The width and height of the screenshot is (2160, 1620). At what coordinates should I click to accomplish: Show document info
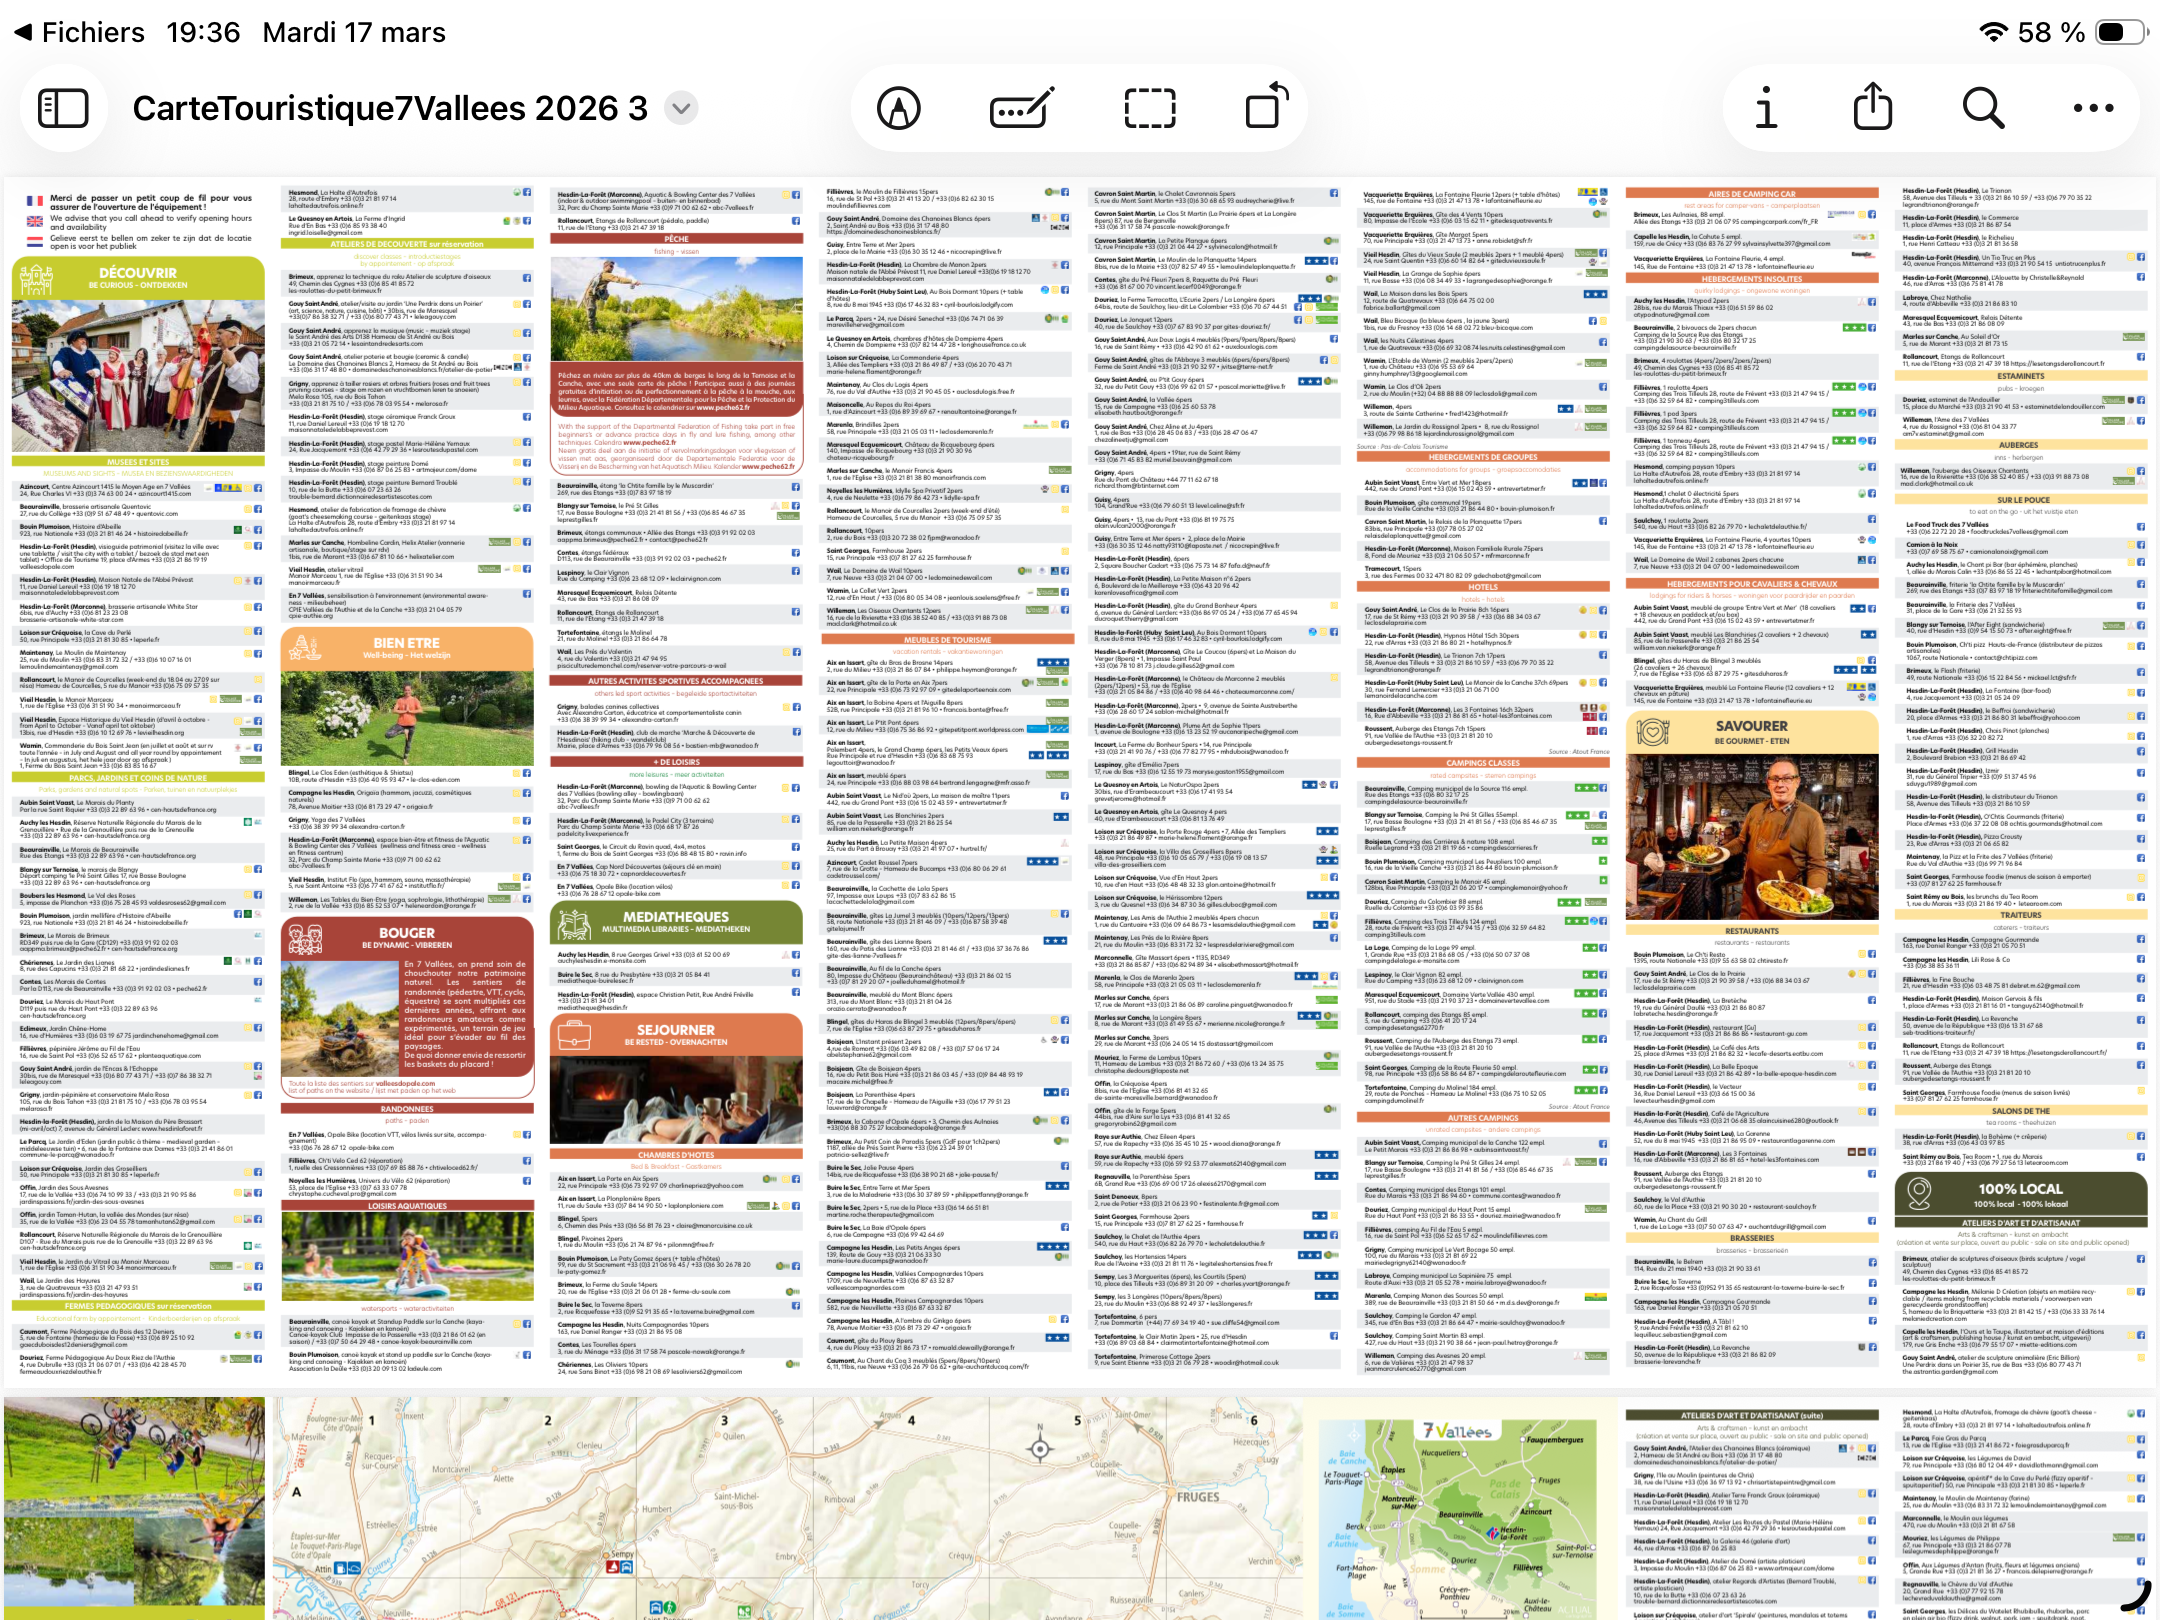(1766, 108)
